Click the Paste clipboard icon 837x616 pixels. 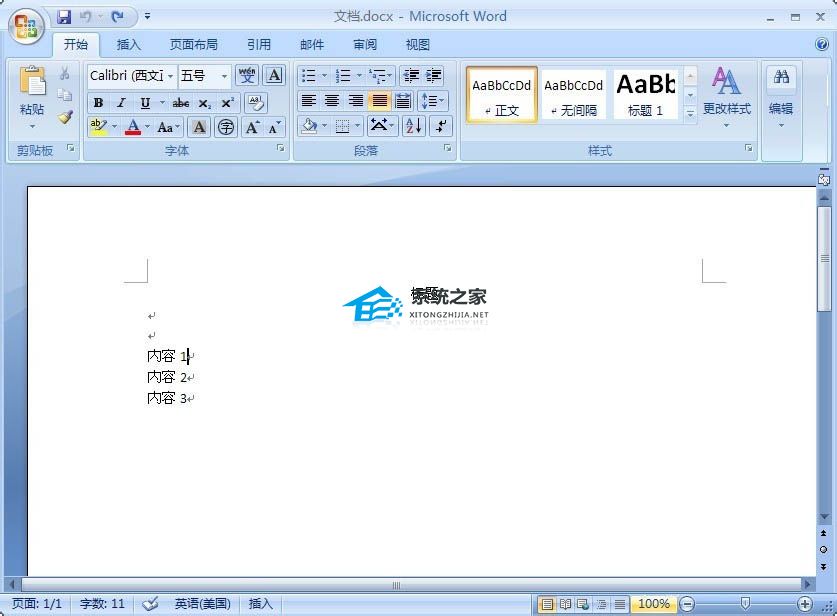tap(33, 82)
